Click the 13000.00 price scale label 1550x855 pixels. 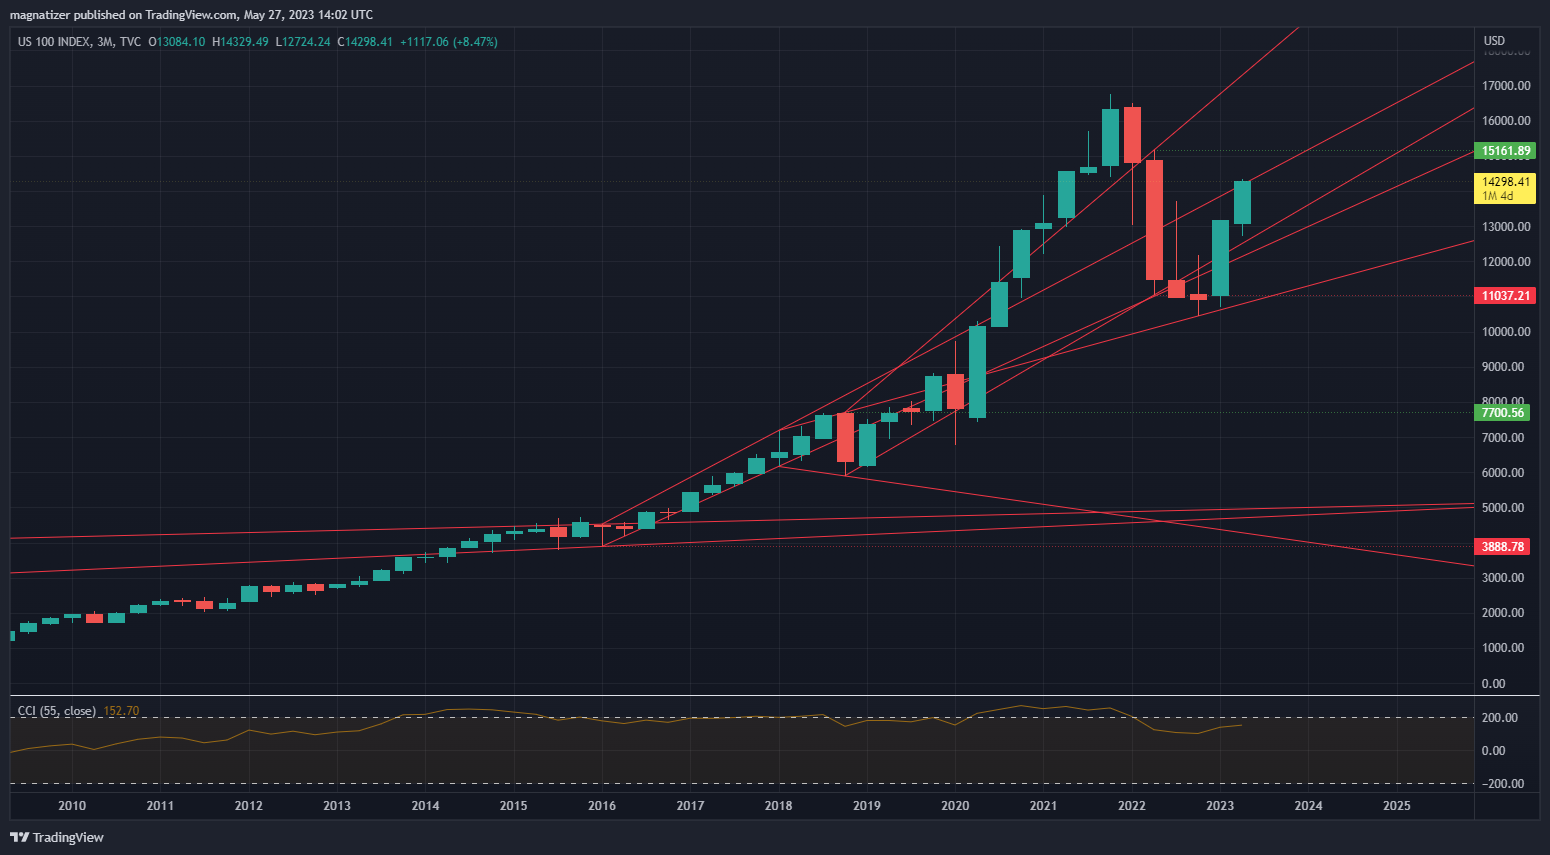click(1506, 227)
